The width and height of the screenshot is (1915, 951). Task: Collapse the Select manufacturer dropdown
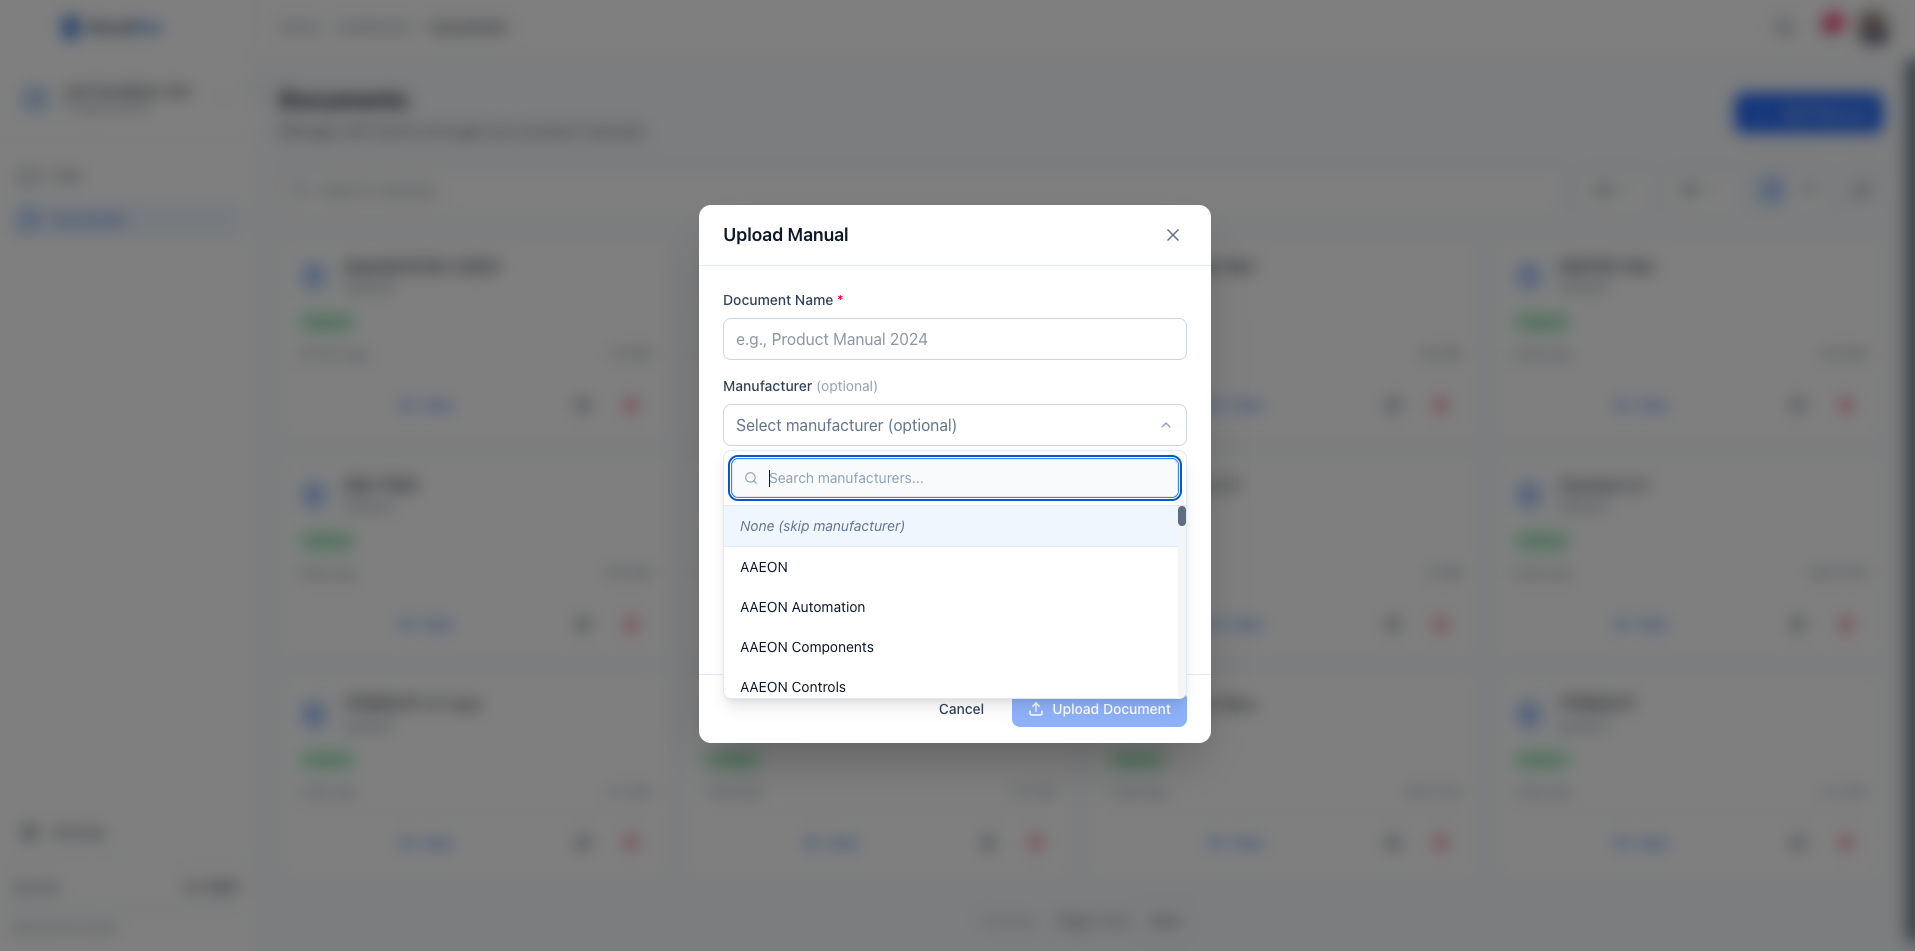pos(1165,425)
